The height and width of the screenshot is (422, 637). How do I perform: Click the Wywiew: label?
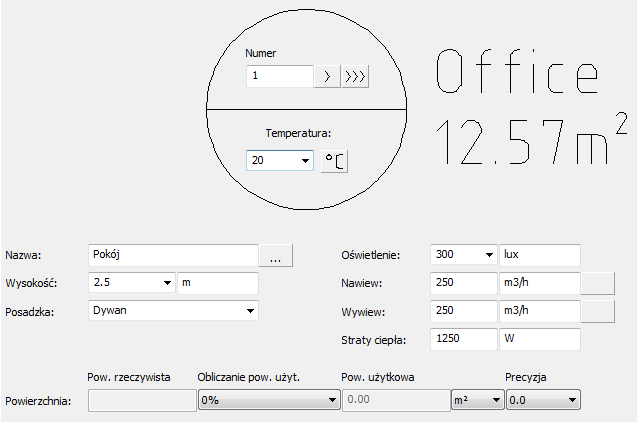[363, 312]
